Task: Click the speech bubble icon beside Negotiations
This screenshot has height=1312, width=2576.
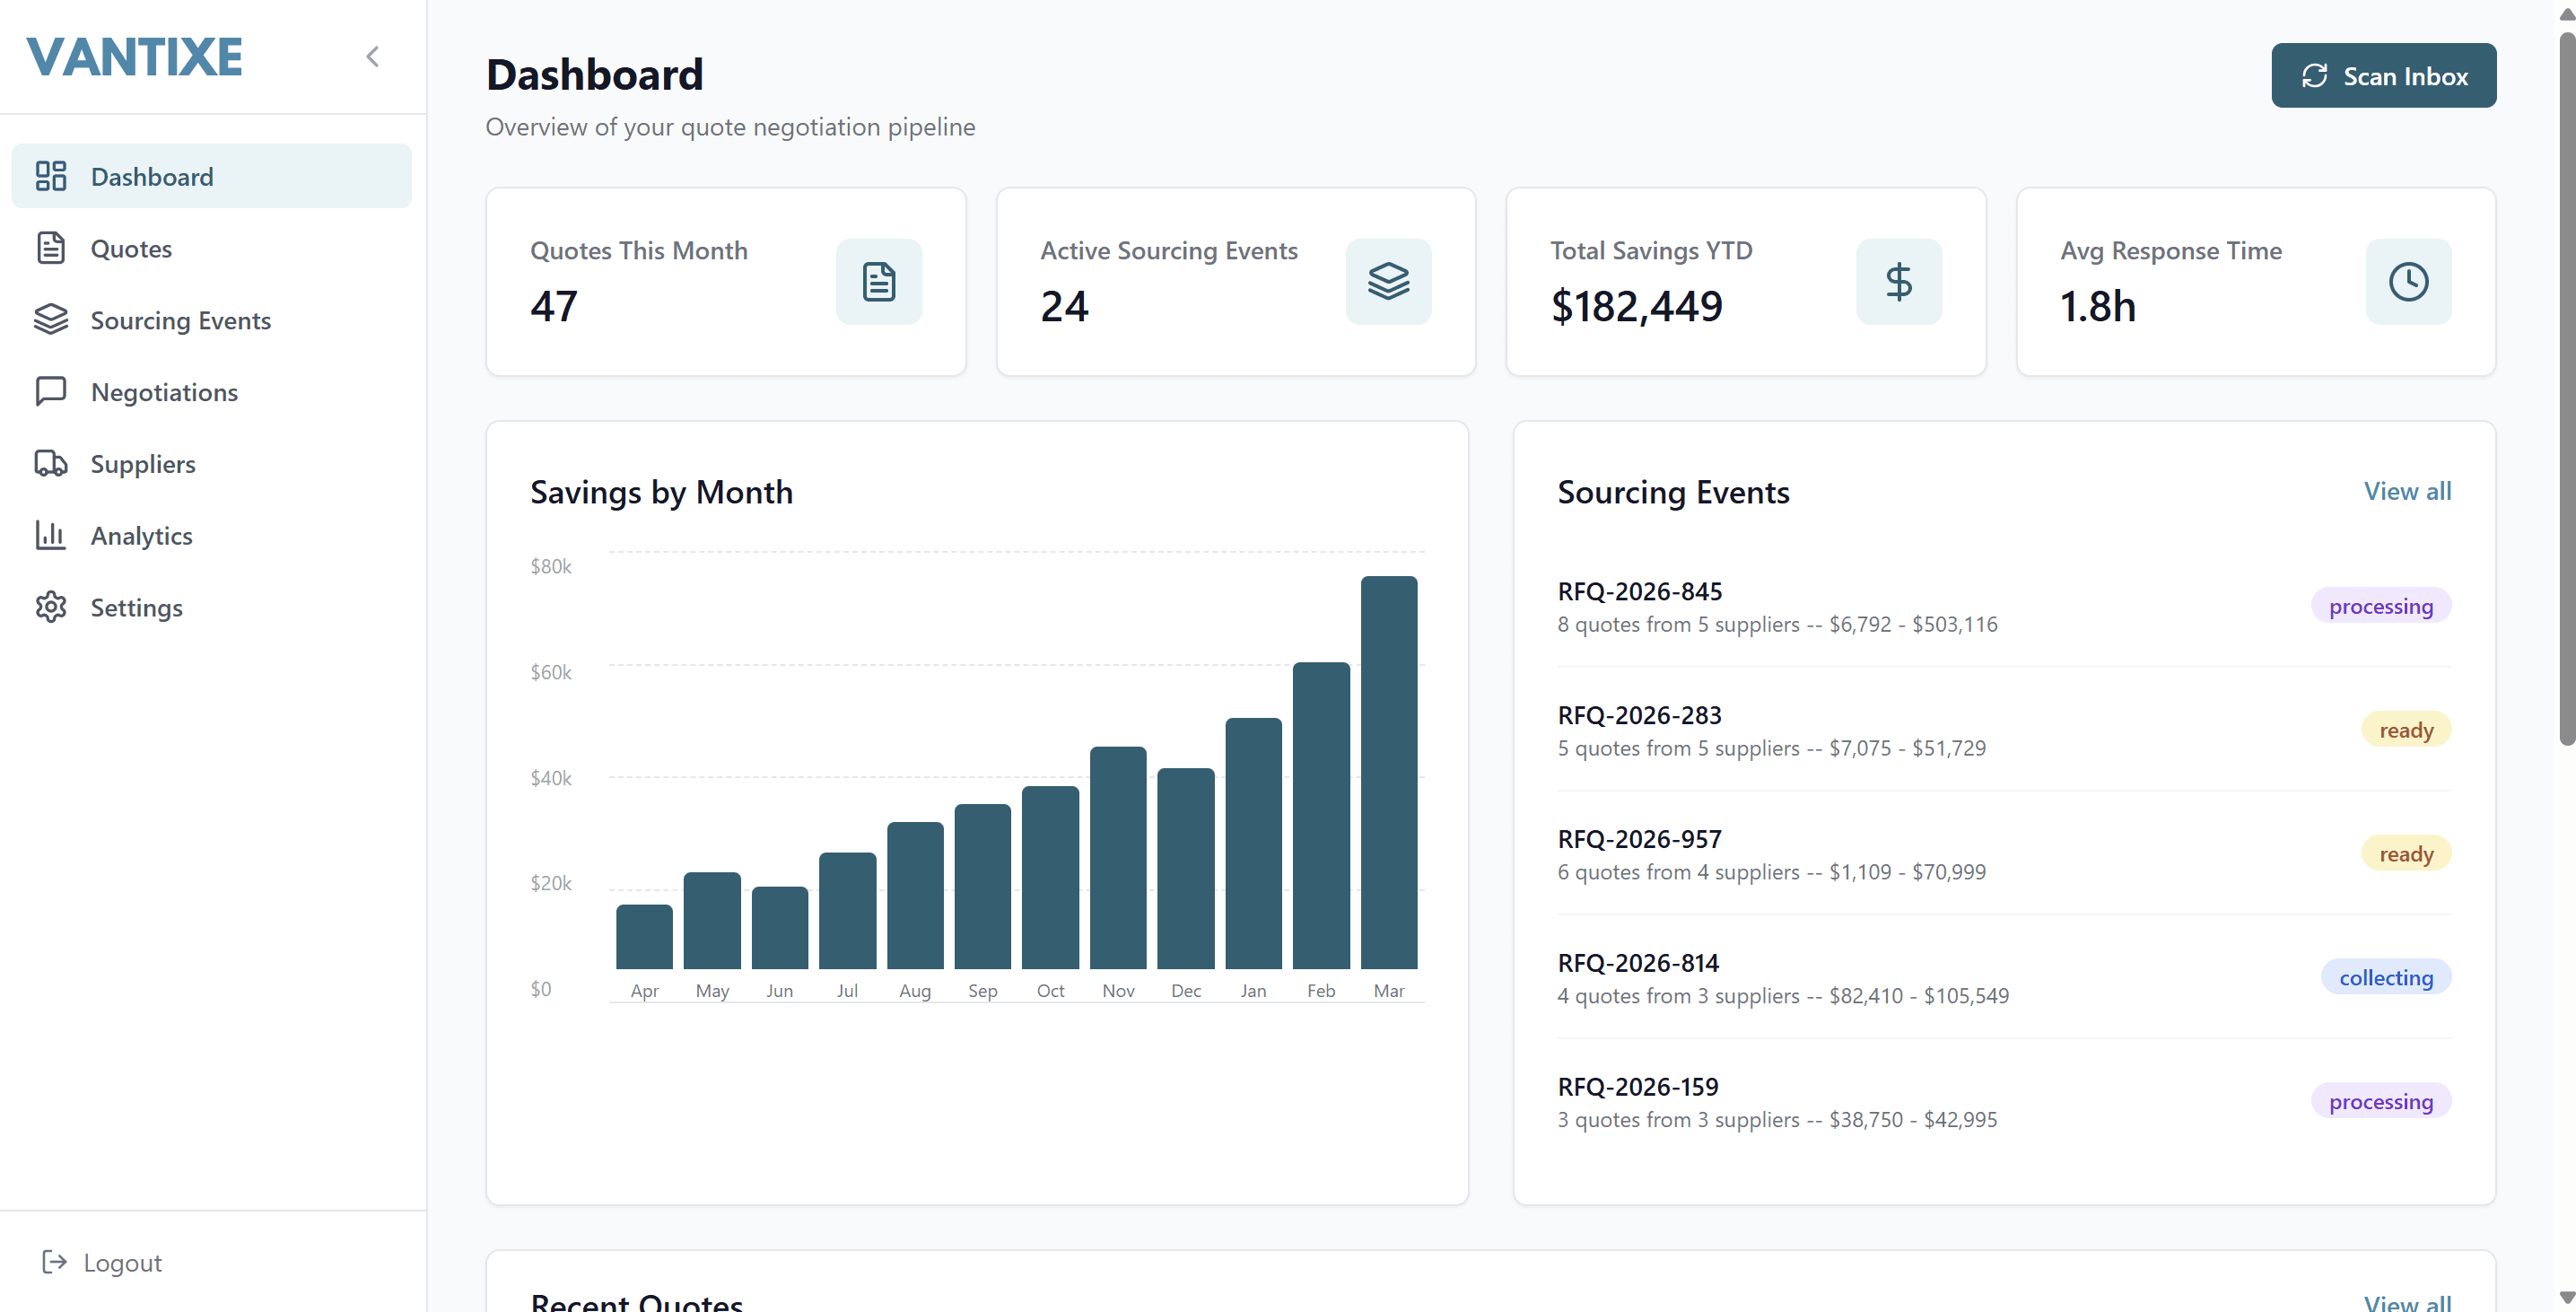Action: coord(50,391)
